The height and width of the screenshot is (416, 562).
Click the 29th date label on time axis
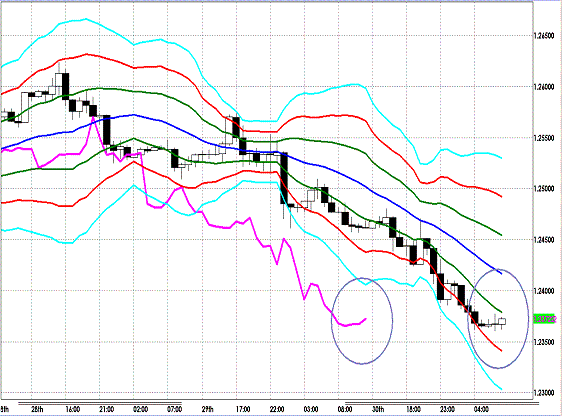(x=208, y=409)
